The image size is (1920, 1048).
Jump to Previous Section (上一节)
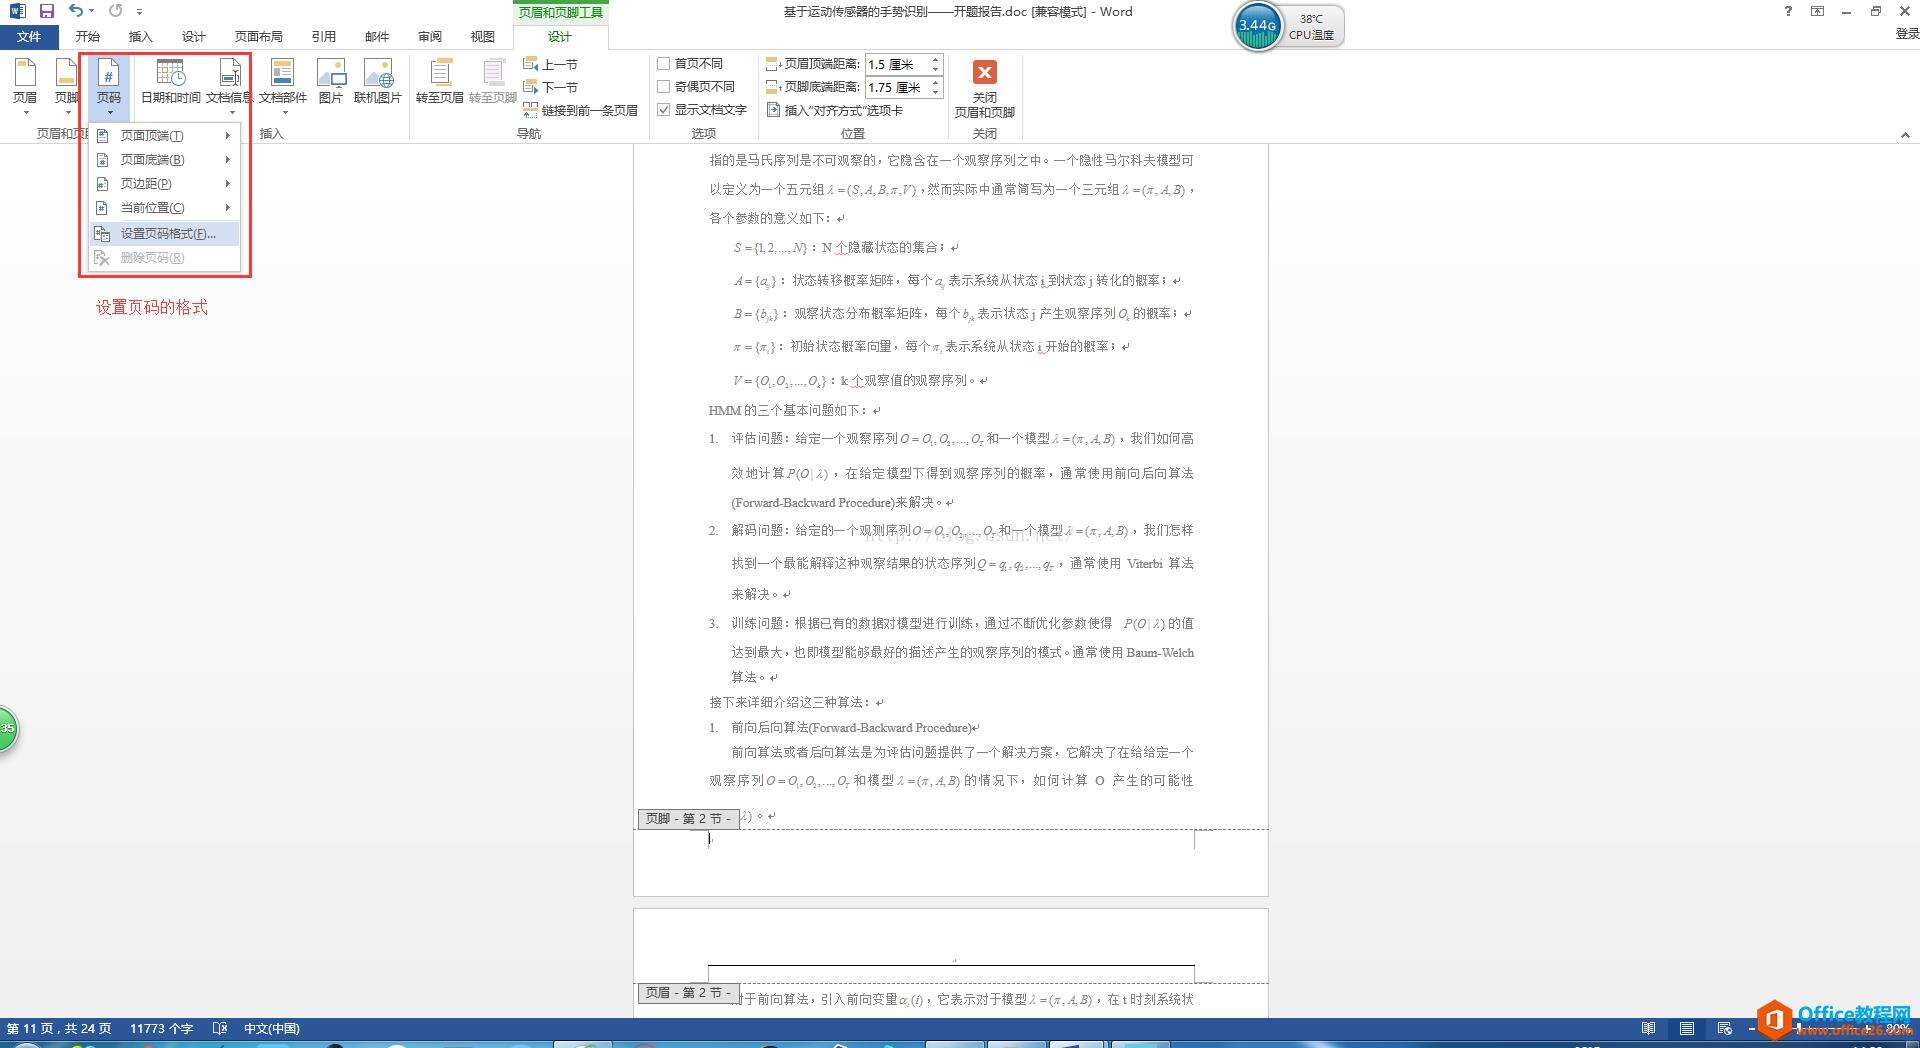[x=551, y=64]
